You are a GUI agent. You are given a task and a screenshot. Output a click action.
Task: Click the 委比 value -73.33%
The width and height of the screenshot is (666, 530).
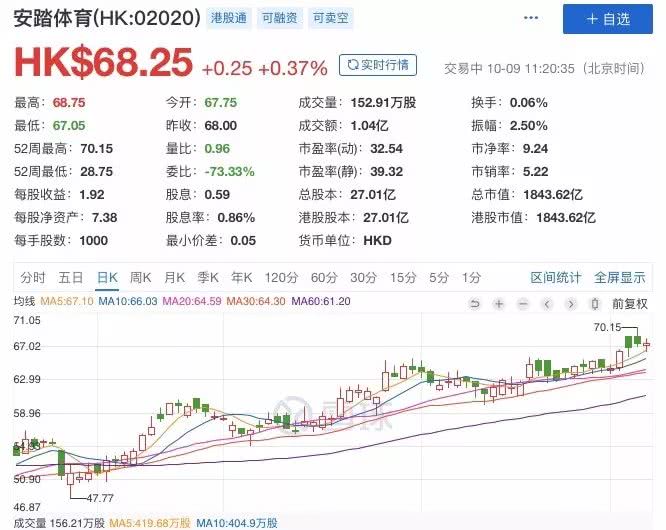(x=229, y=172)
